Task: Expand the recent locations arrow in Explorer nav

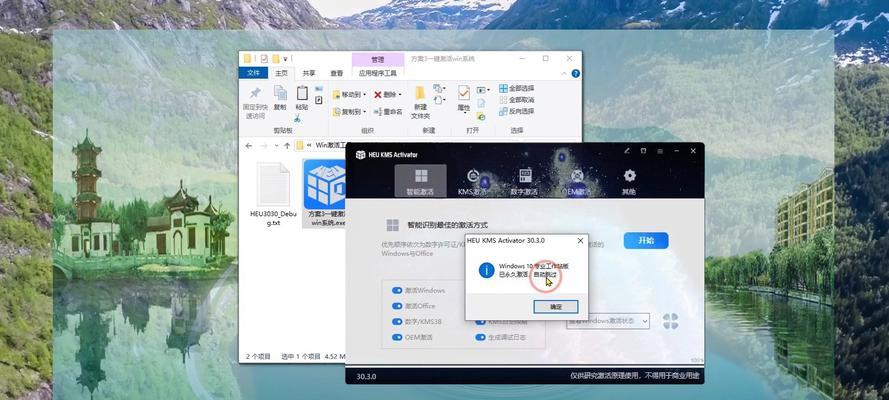Action: 276,146
